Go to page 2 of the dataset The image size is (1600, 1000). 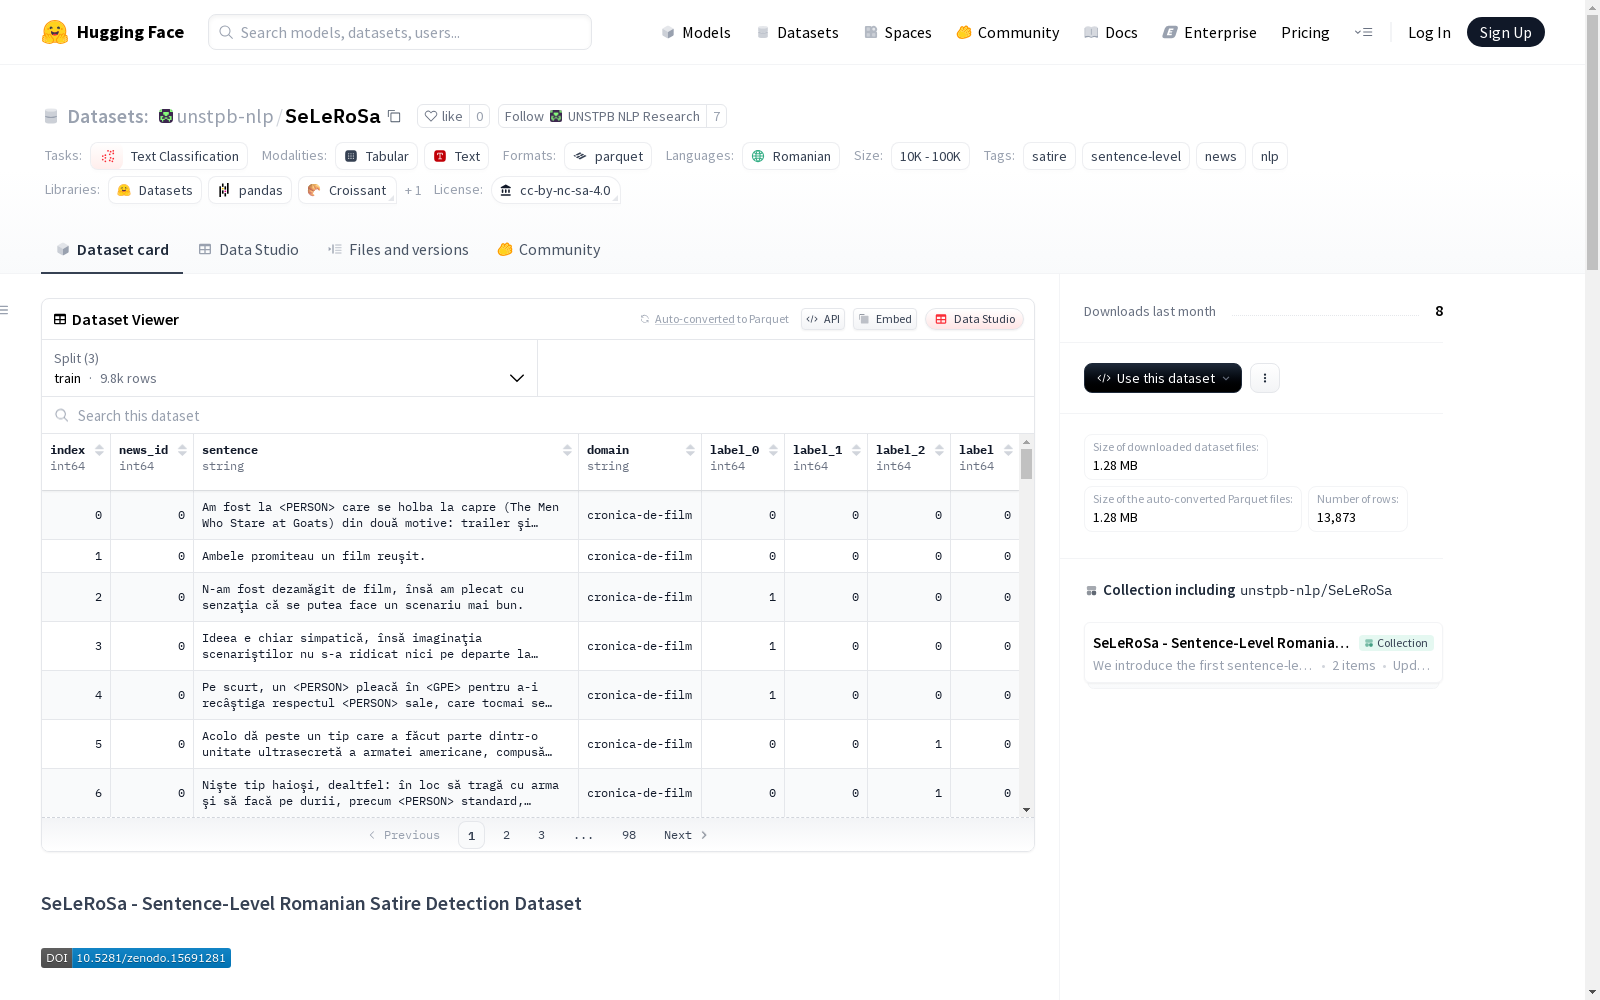(x=507, y=835)
